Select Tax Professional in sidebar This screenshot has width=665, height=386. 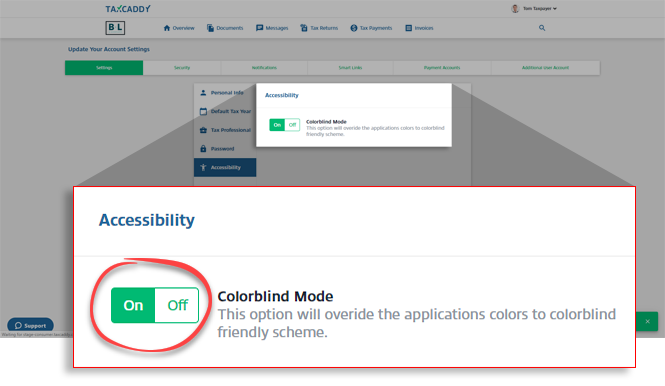pos(225,130)
